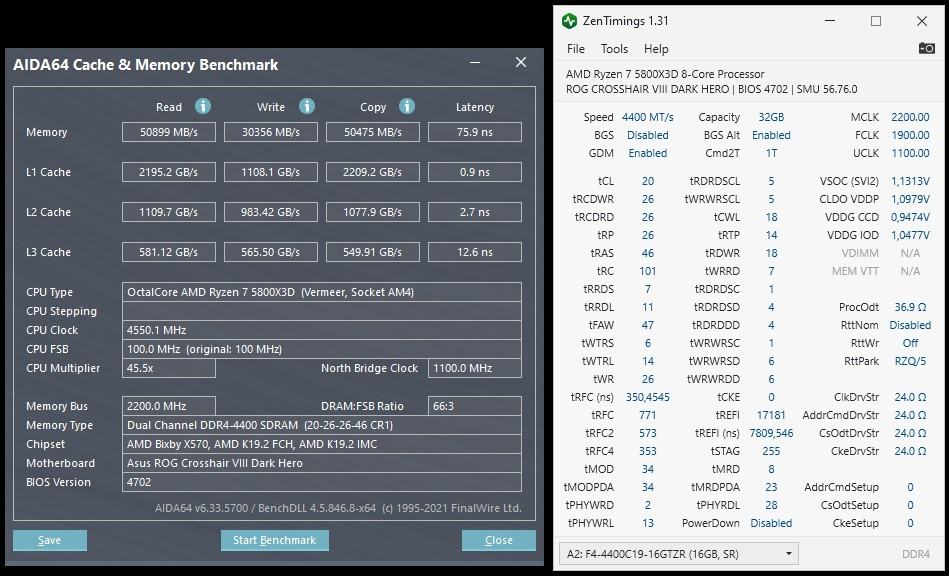The height and width of the screenshot is (576, 949).
Task: Minimize the AIDA64 benchmark window
Action: click(475, 62)
